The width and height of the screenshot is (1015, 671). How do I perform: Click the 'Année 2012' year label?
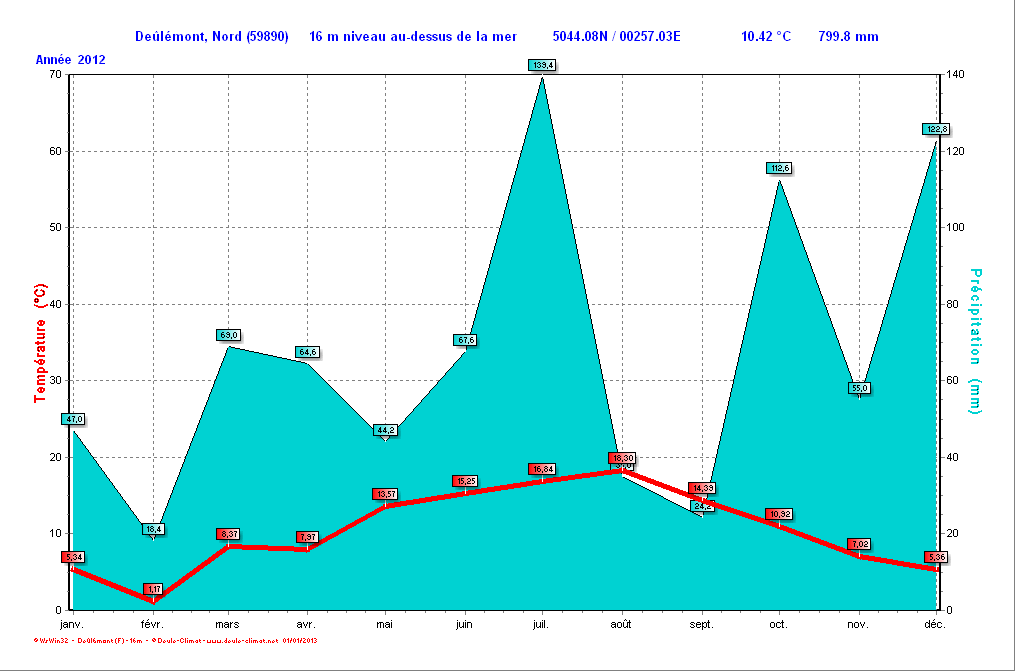pyautogui.click(x=71, y=60)
